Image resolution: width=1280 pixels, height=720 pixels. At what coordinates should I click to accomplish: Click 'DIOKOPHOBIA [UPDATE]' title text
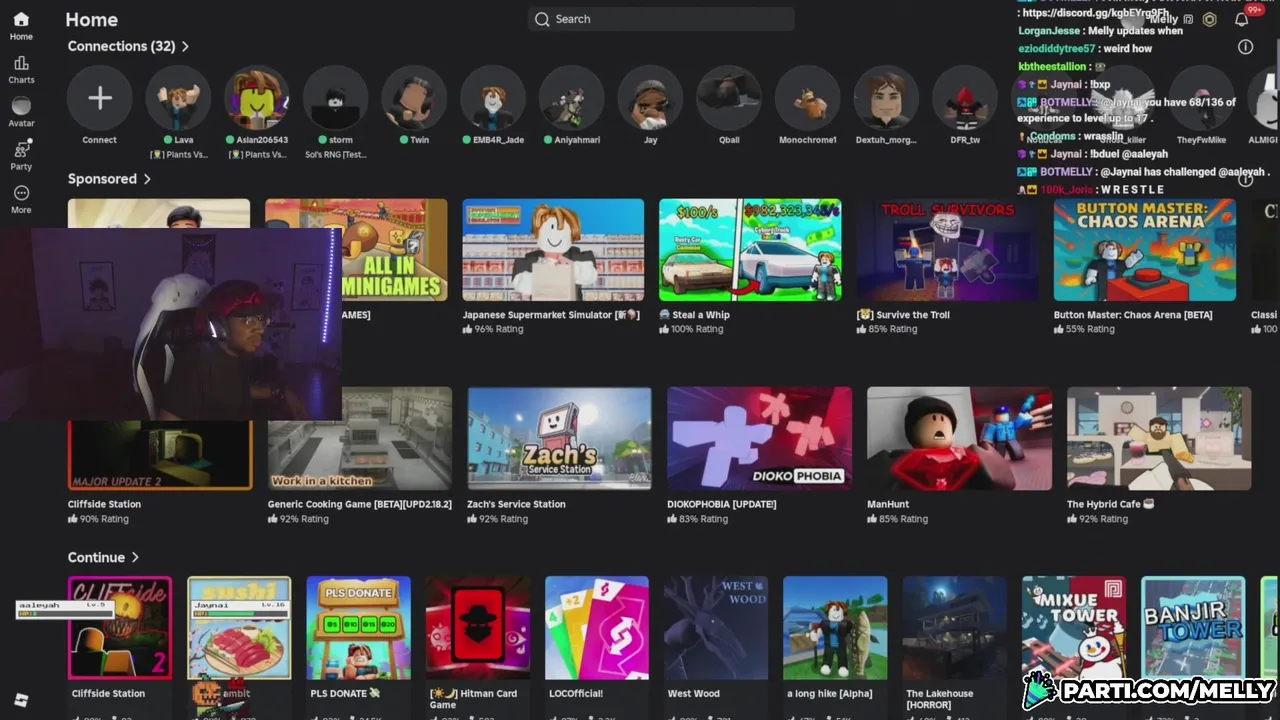point(722,504)
